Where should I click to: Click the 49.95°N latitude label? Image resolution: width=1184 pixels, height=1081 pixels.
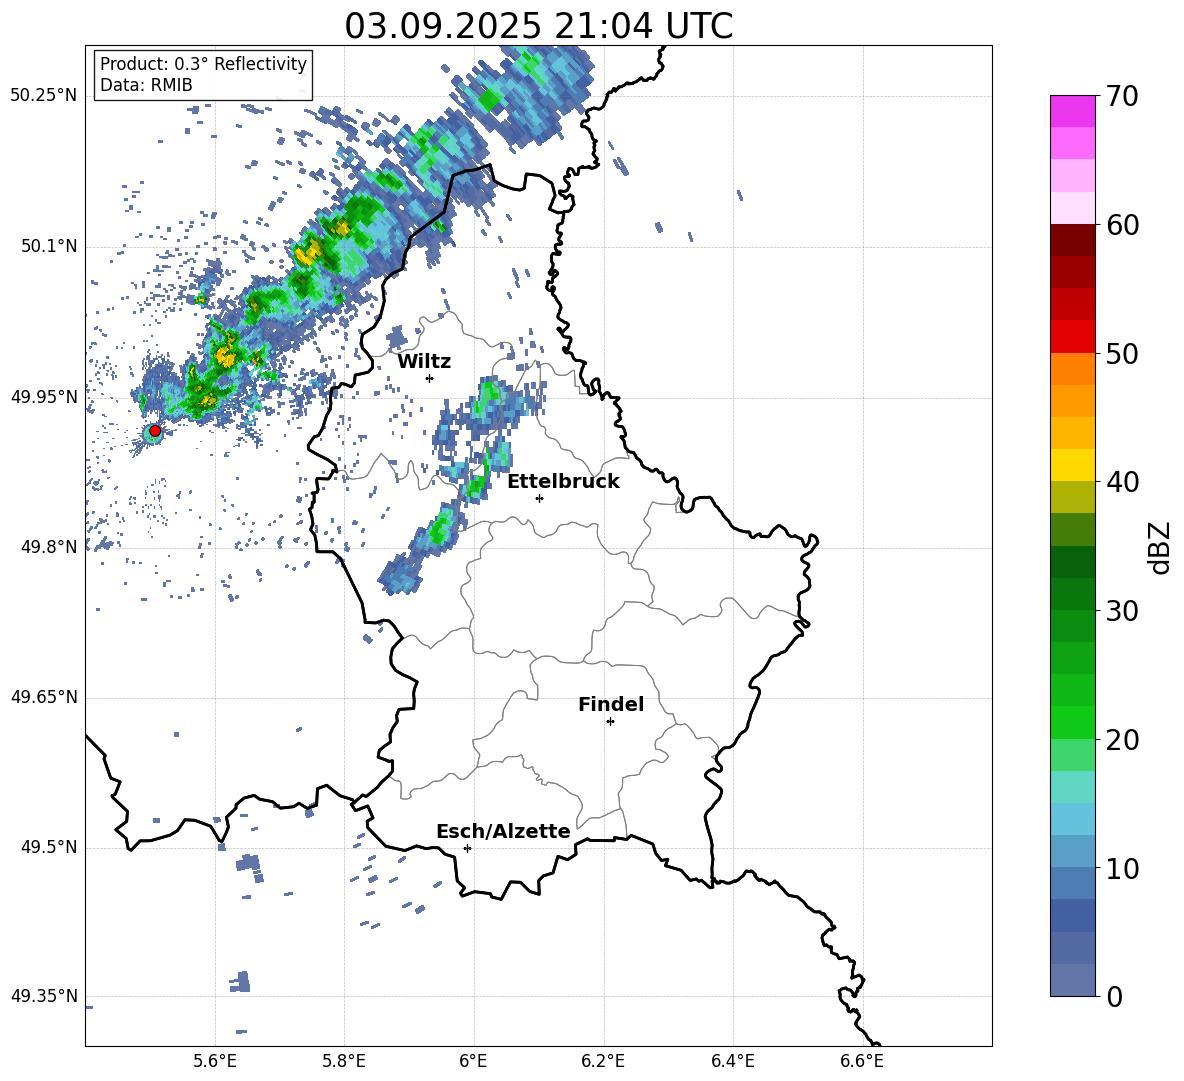(44, 397)
